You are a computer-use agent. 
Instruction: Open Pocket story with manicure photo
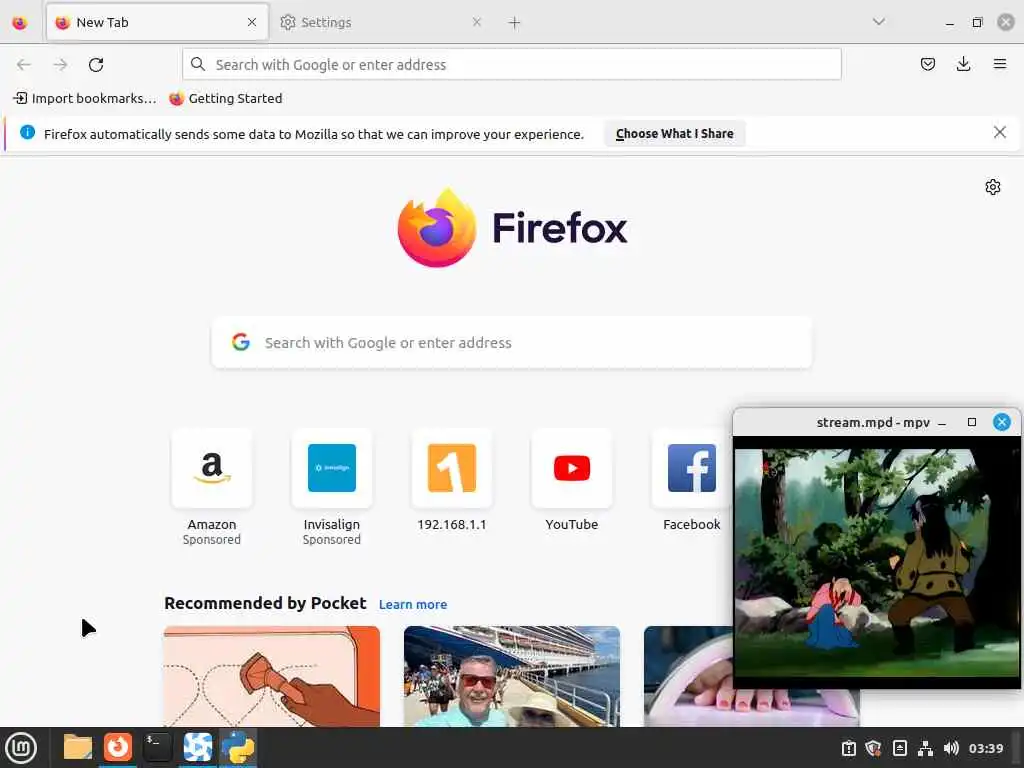[689, 676]
